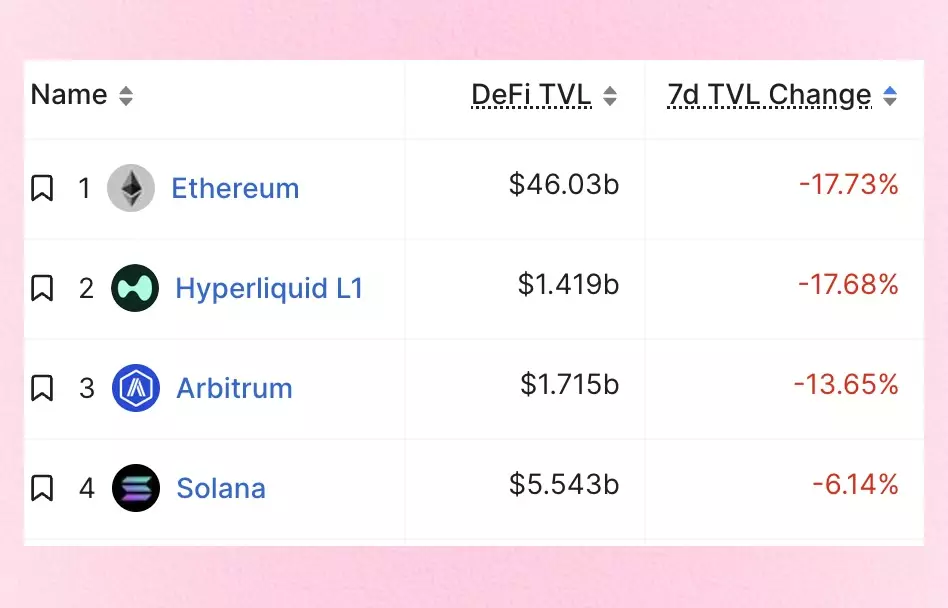Open the Hyperliquid L1 link
The width and height of the screenshot is (948, 608).
pyautogui.click(x=269, y=288)
